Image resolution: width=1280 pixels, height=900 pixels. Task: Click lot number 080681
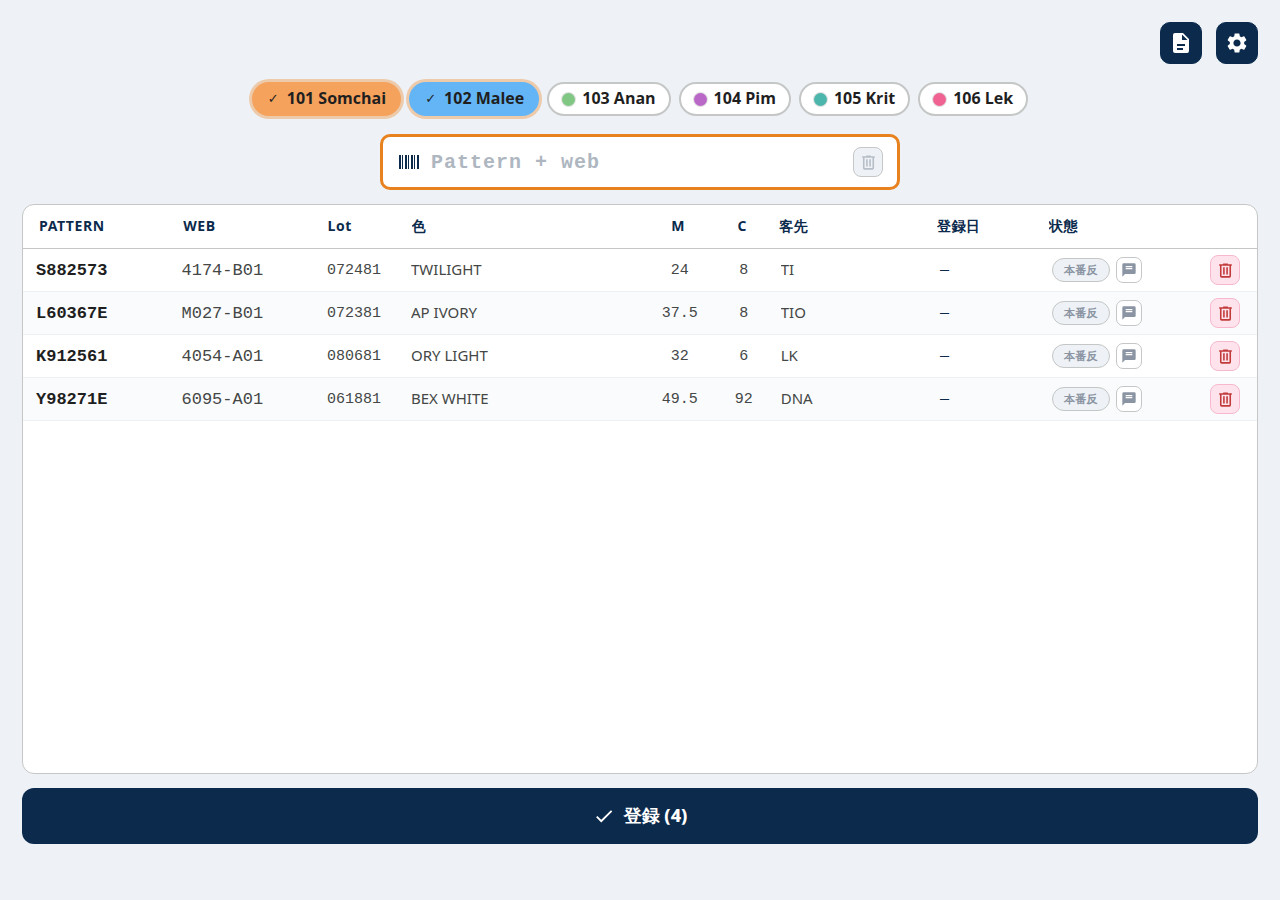point(354,356)
